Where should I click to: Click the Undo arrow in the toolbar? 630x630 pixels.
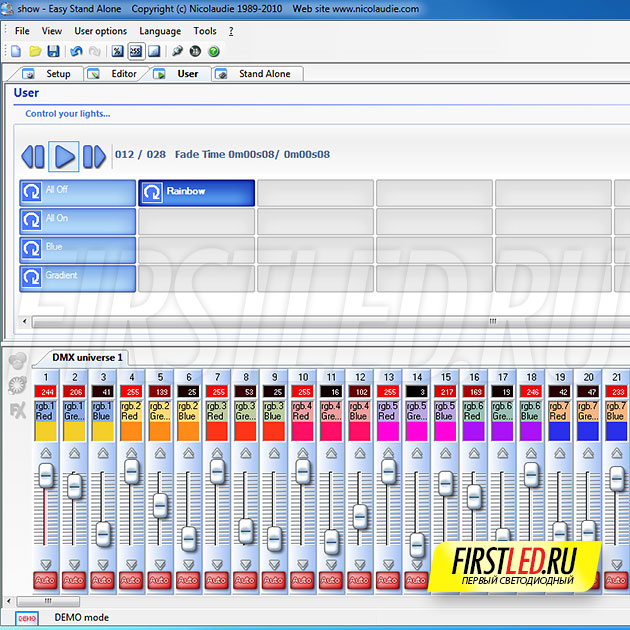pyautogui.click(x=76, y=51)
